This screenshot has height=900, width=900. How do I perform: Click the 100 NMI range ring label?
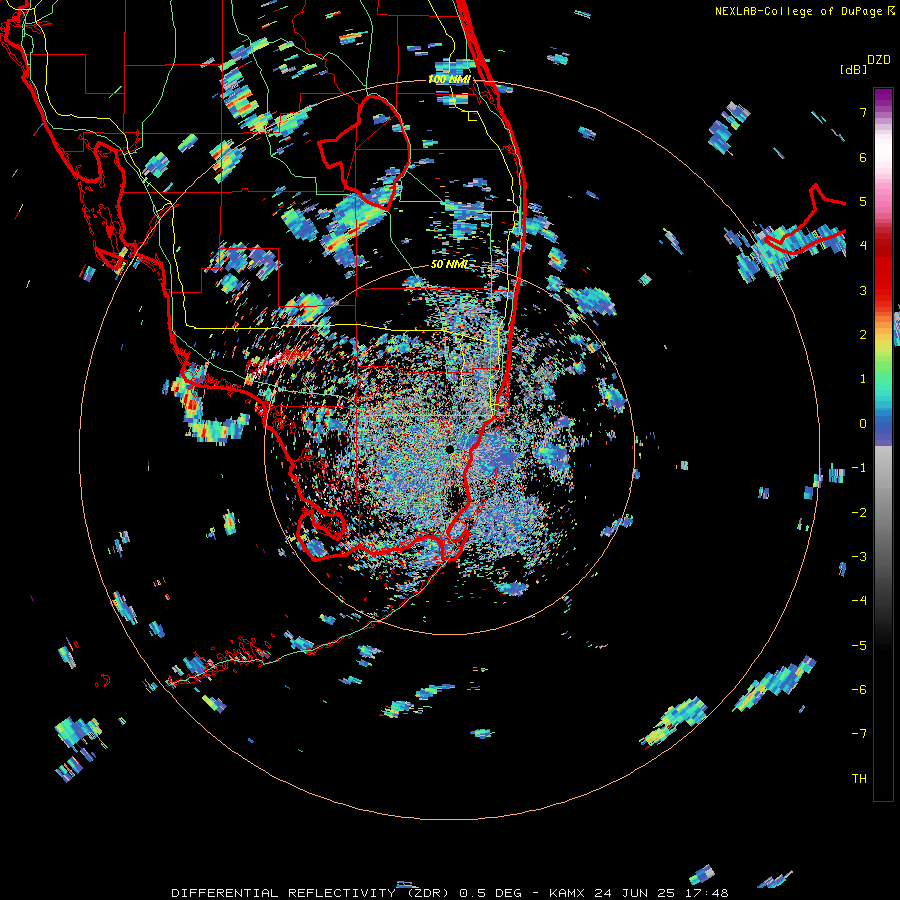[449, 79]
